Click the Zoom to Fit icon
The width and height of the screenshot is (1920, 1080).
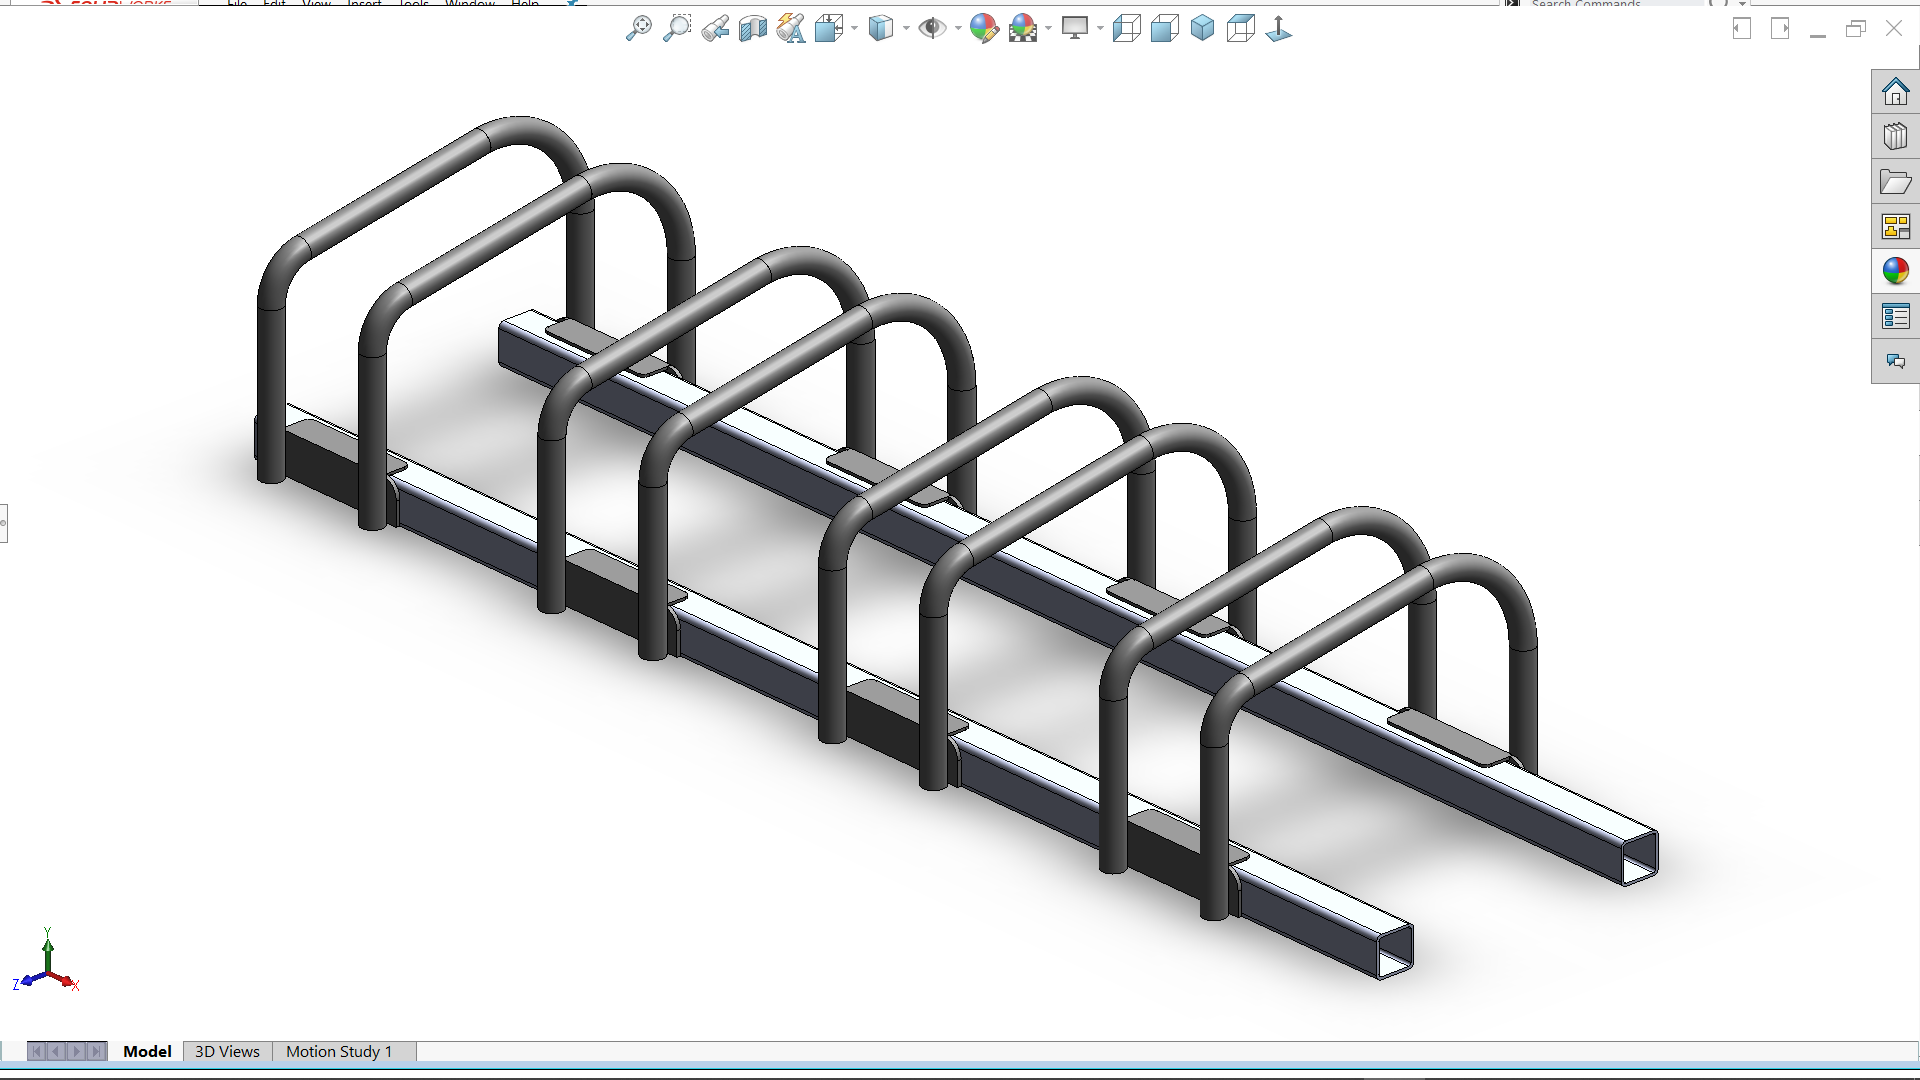tap(638, 29)
